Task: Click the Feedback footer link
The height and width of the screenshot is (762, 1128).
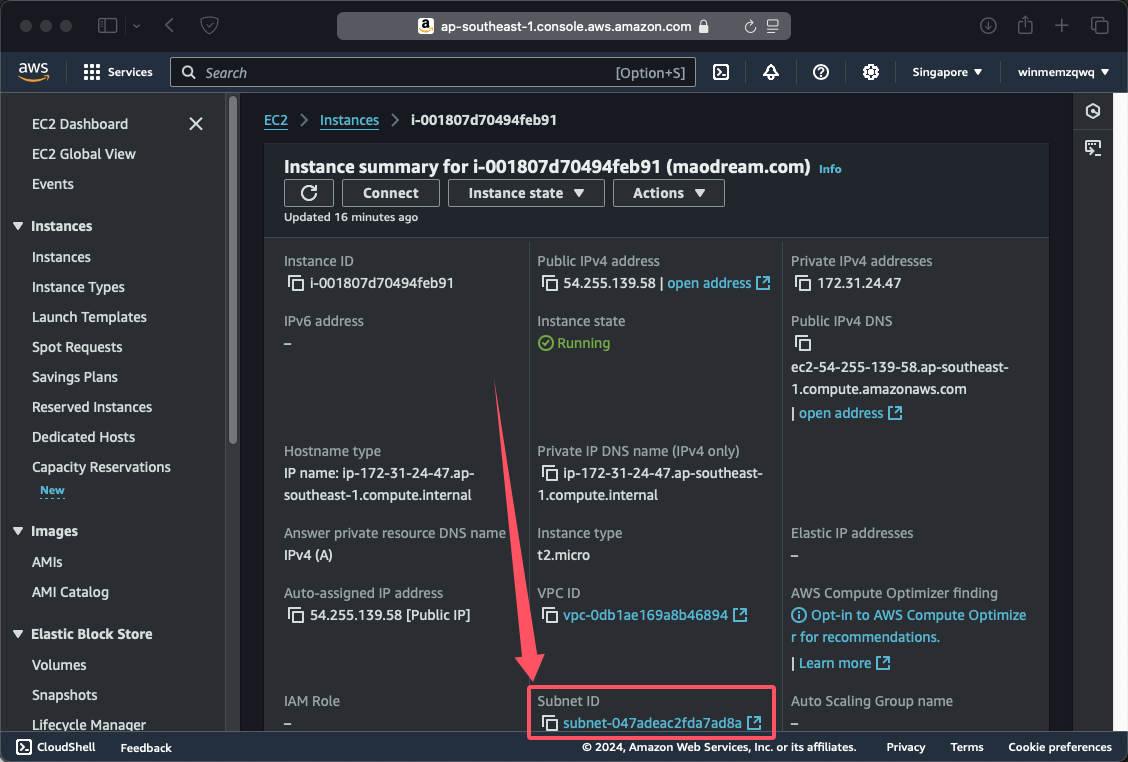Action: (x=146, y=748)
